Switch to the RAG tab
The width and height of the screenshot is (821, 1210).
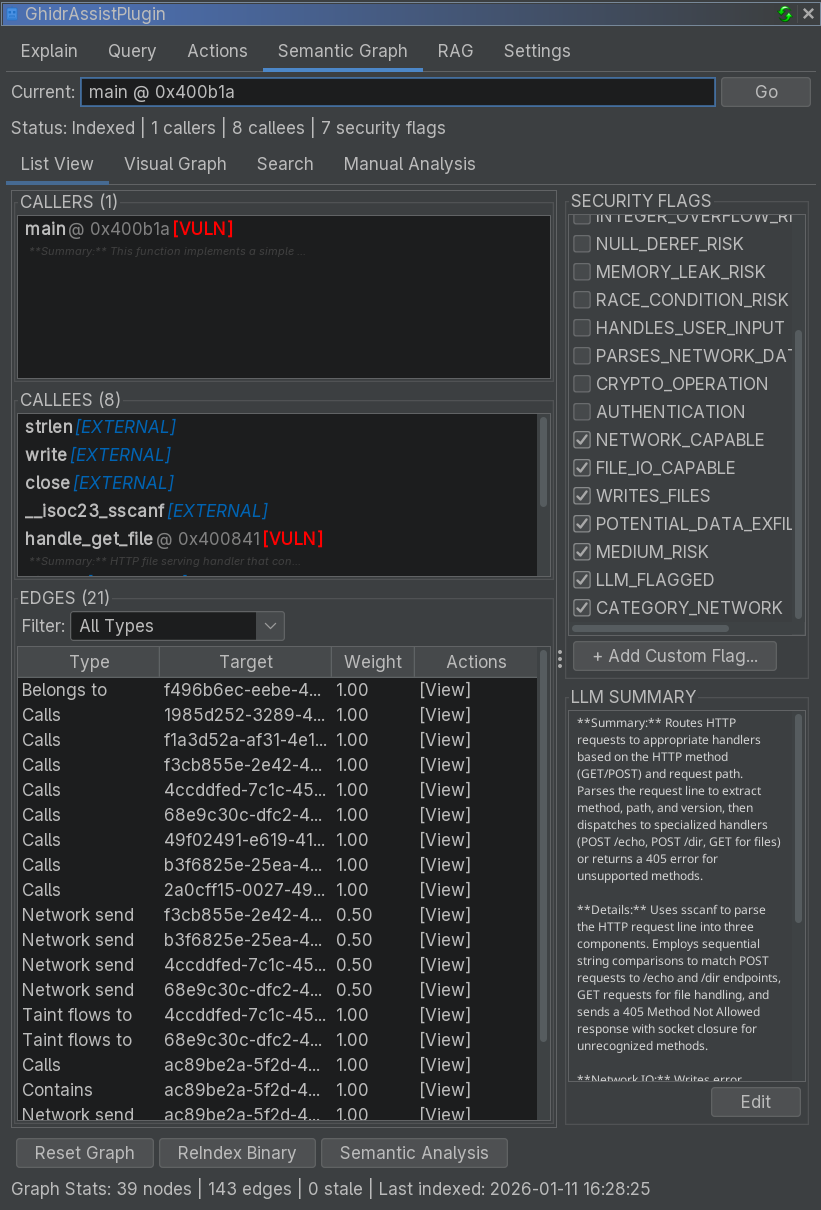pos(455,50)
